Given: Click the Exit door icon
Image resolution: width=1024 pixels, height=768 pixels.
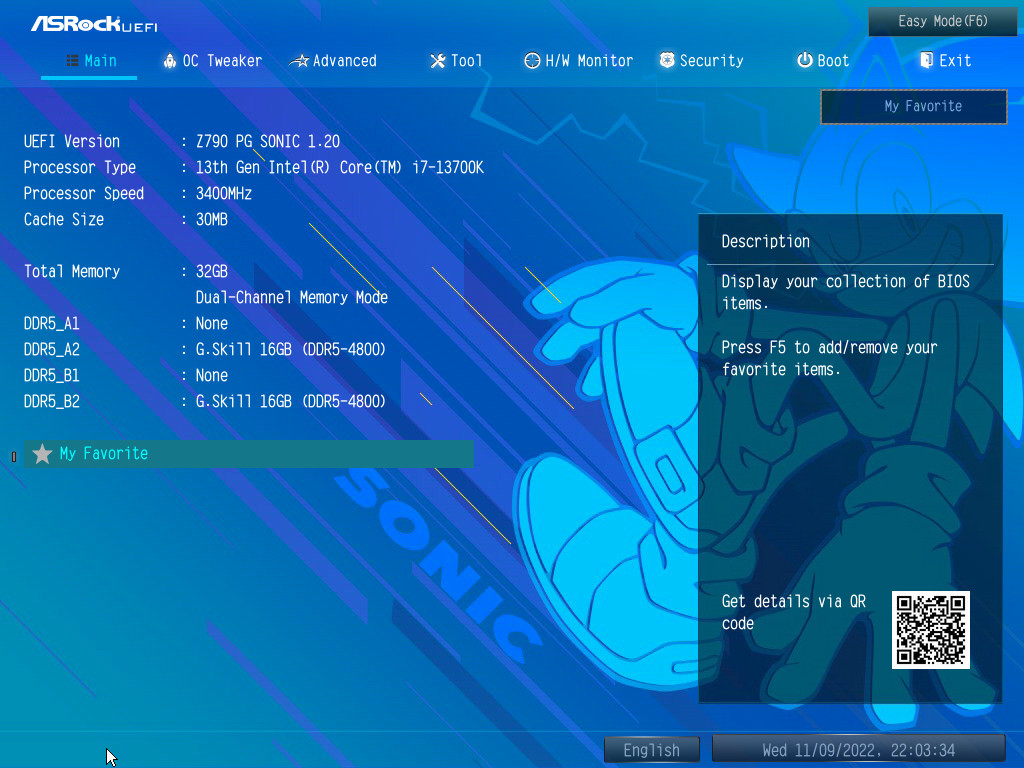Looking at the screenshot, I should 926,61.
